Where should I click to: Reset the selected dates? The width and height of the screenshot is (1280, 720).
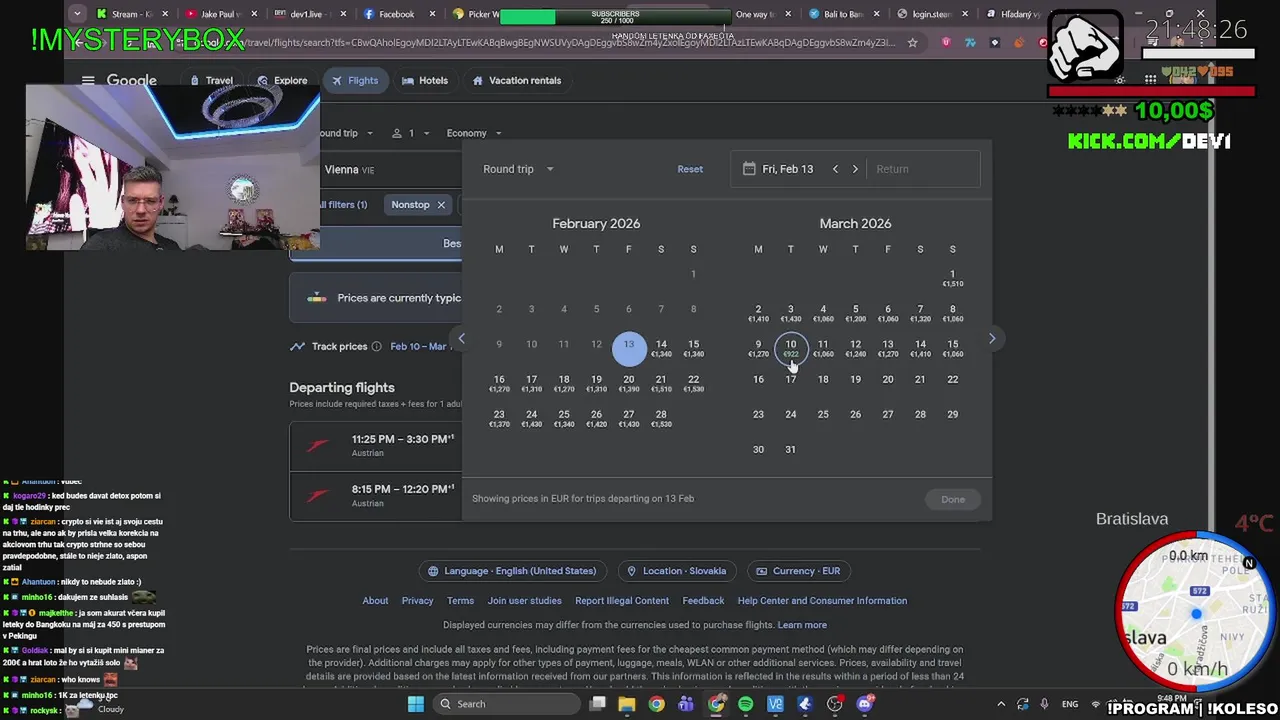click(690, 169)
